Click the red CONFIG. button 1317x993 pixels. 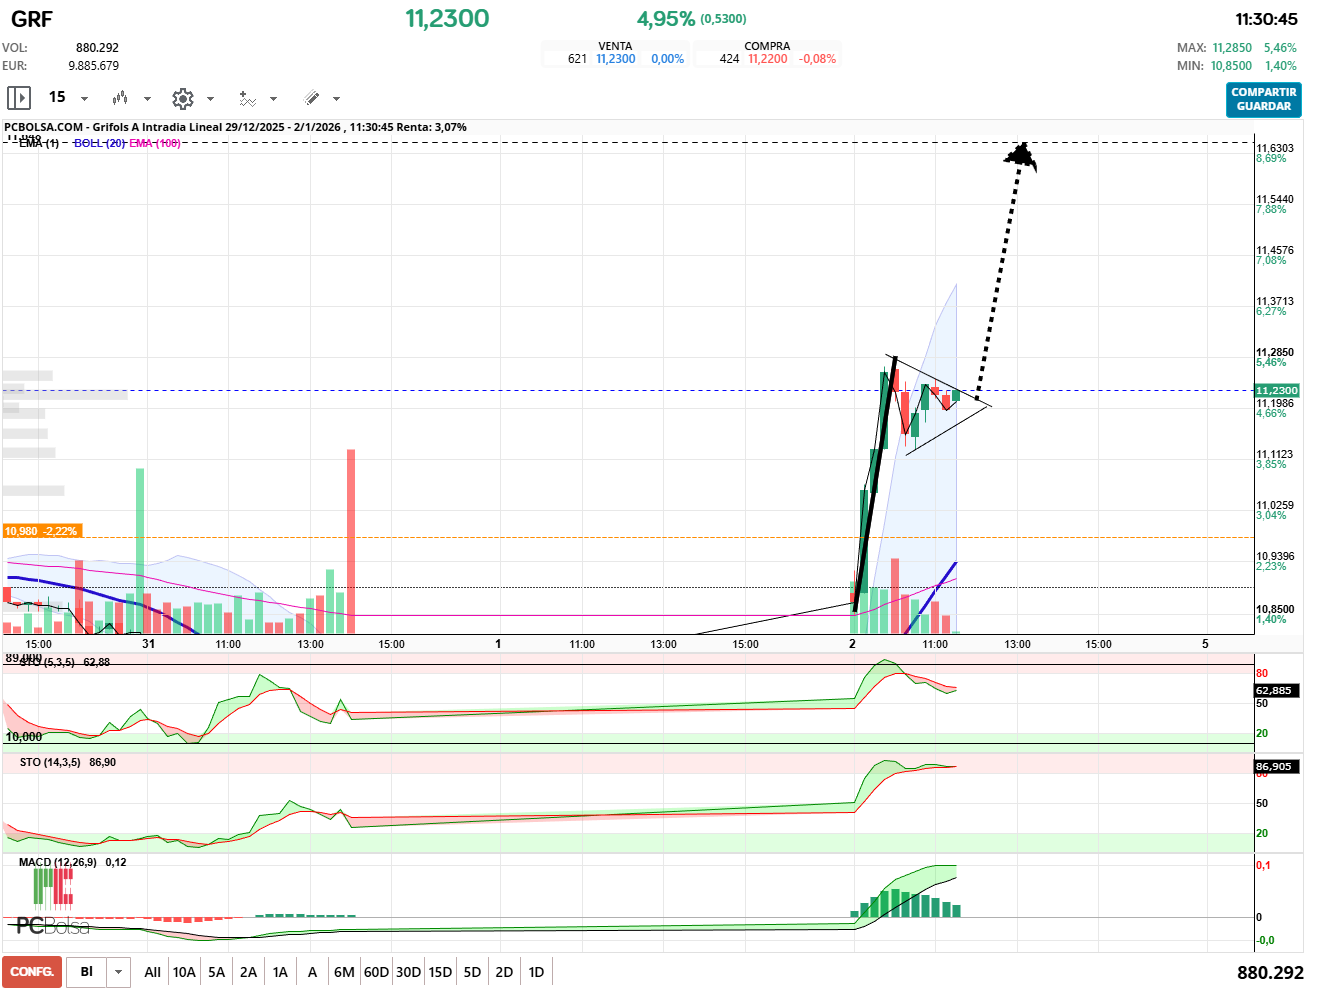click(32, 972)
